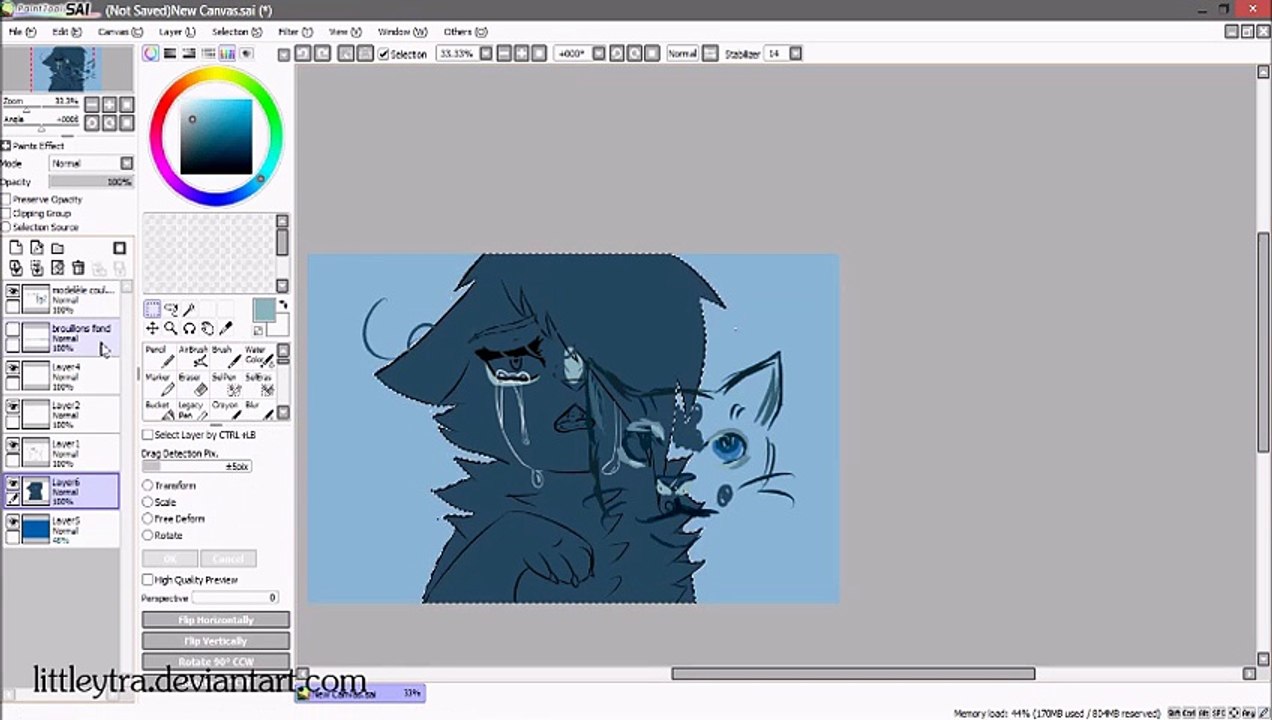Select the Rotate radio option

click(x=148, y=535)
